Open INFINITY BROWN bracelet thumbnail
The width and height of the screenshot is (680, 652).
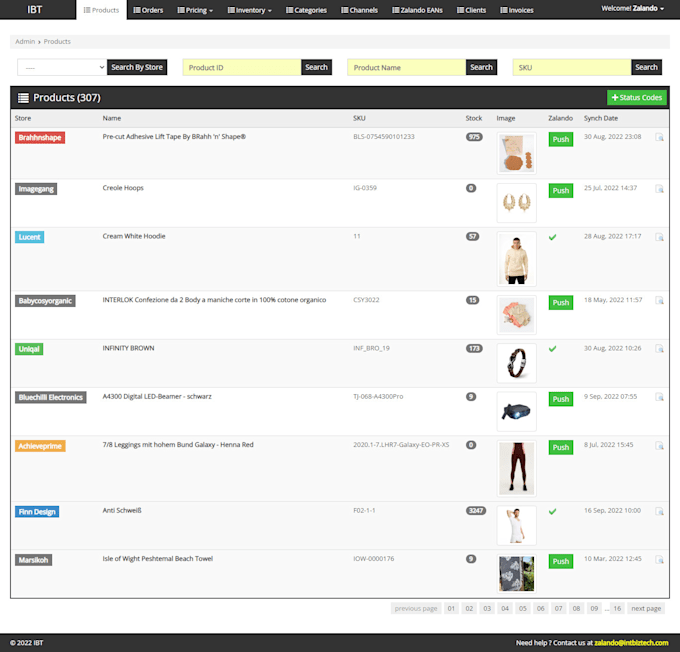pyautogui.click(x=517, y=363)
